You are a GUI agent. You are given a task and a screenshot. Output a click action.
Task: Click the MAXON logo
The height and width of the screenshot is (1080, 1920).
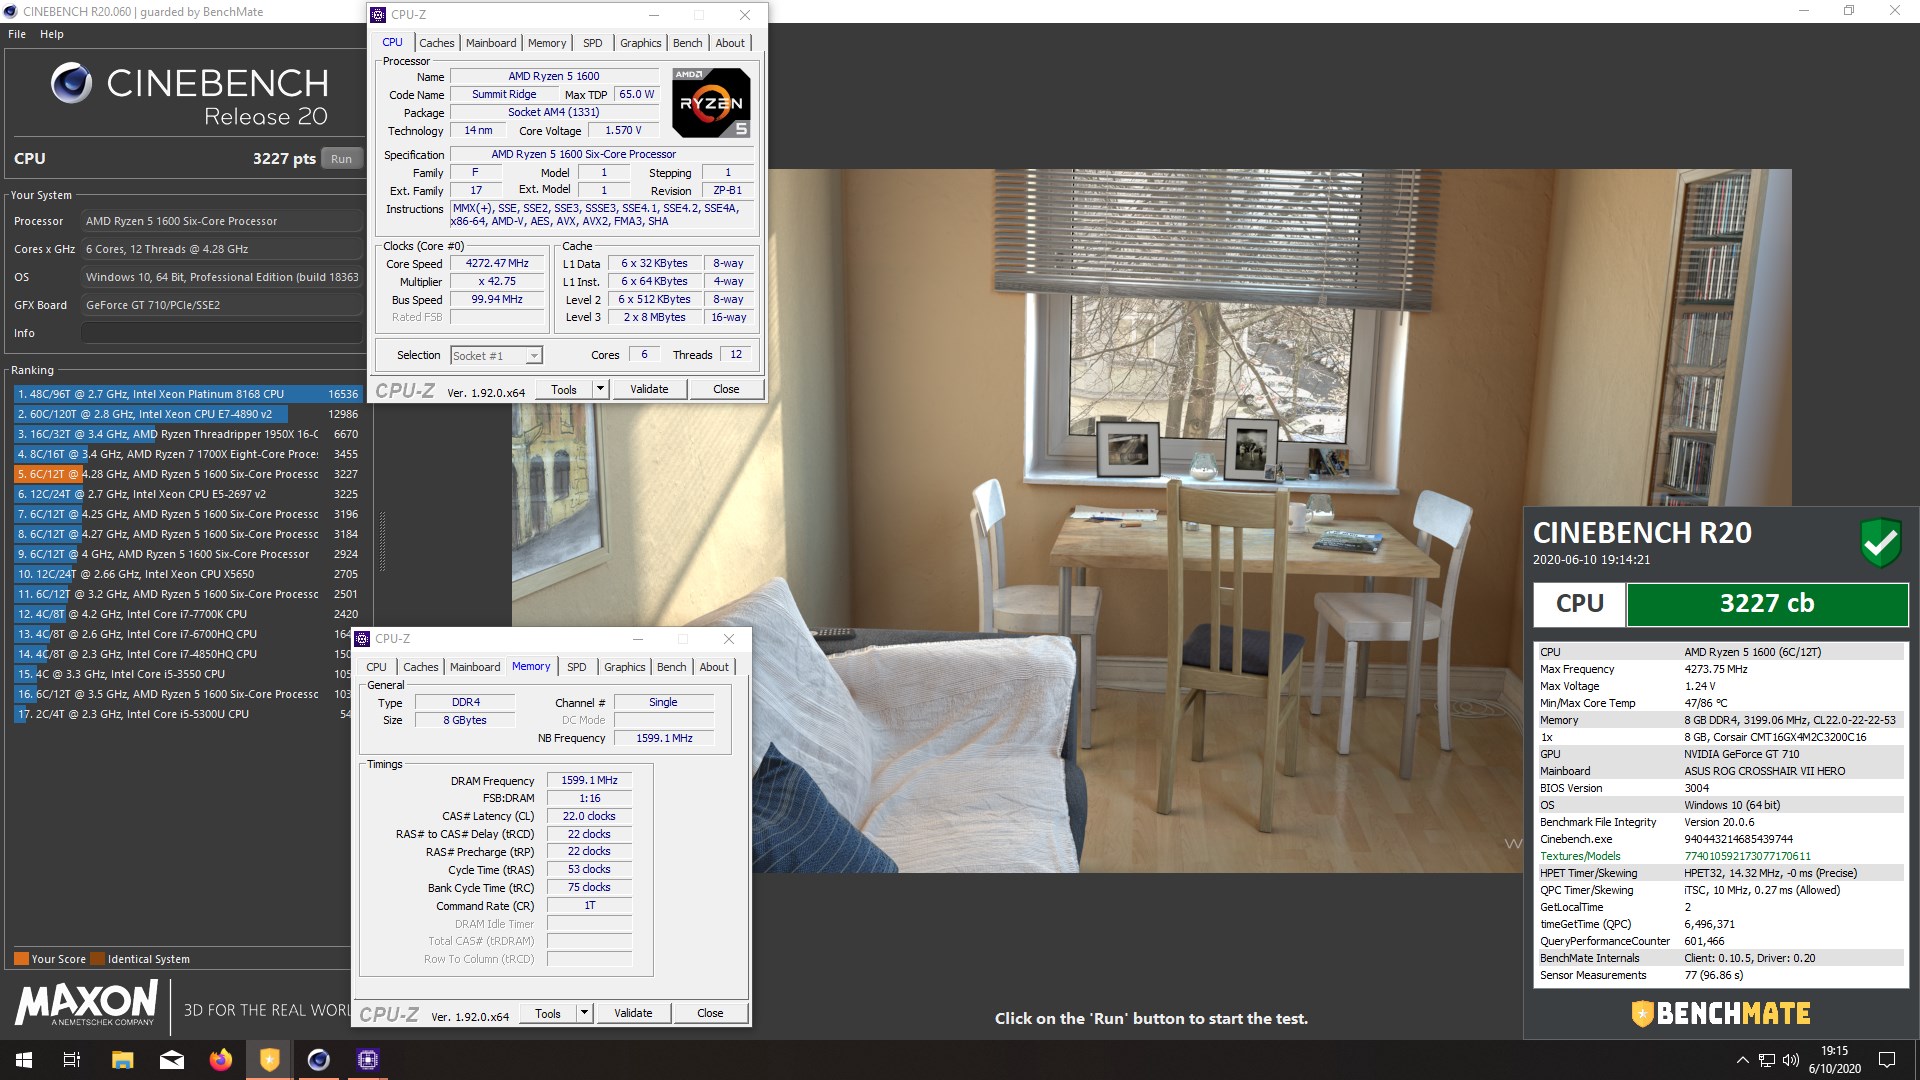(x=86, y=1003)
